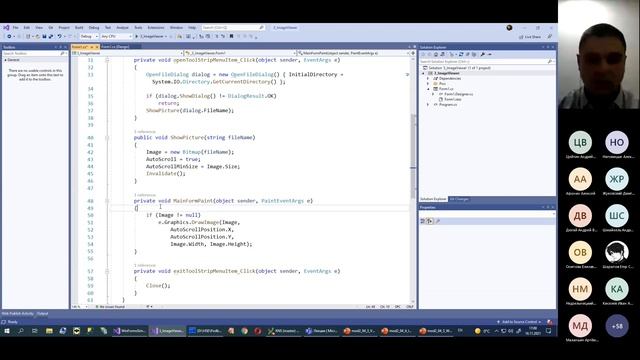
Task: Click the +58 more participants badge
Action: coord(617,326)
